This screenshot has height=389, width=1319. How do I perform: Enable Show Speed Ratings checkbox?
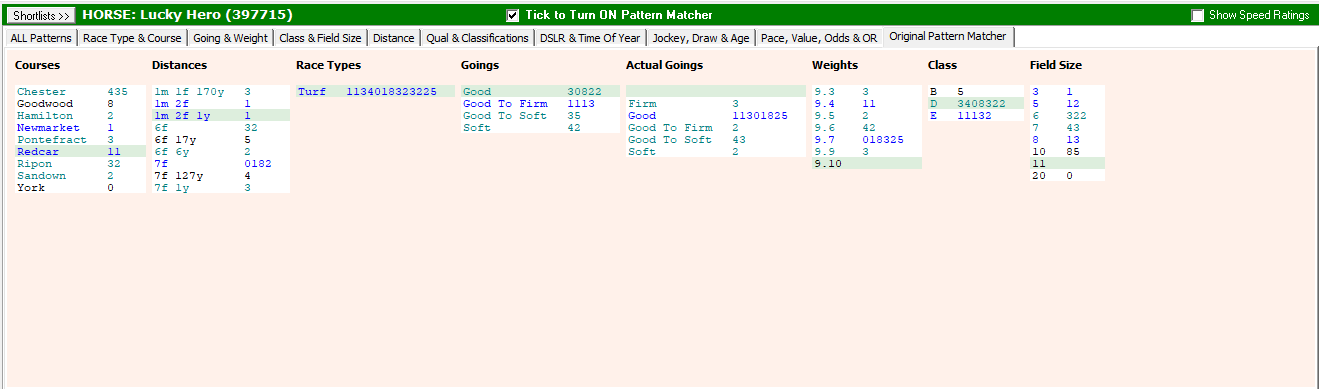[x=1198, y=15]
